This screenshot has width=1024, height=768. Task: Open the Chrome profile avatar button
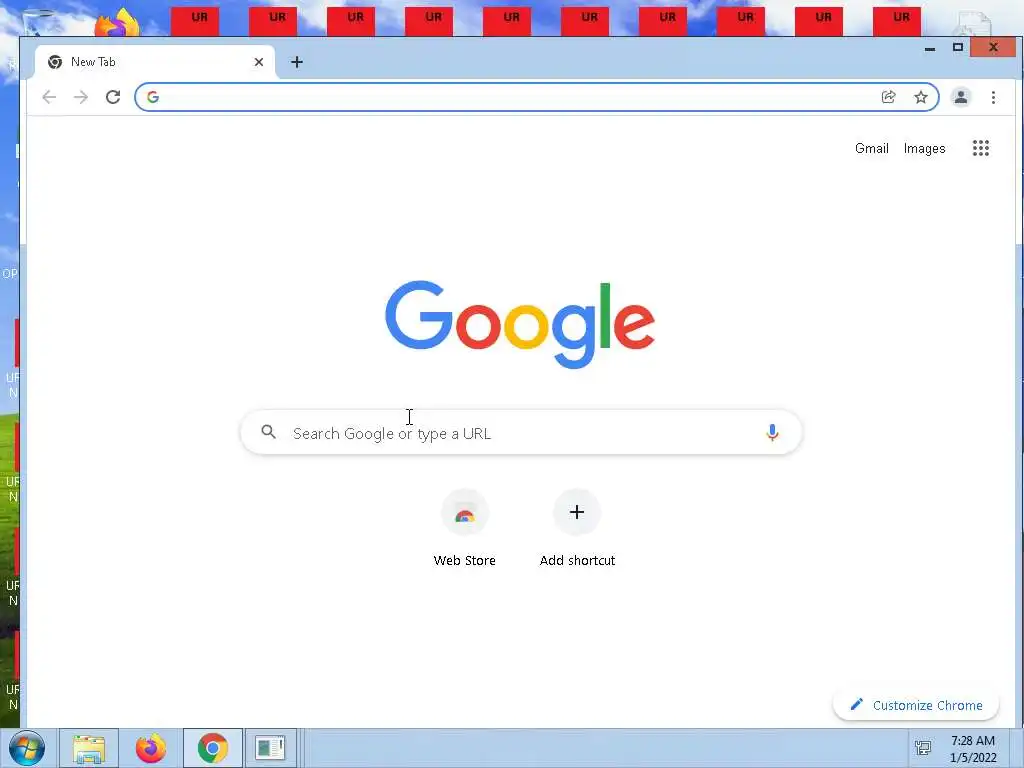point(961,97)
